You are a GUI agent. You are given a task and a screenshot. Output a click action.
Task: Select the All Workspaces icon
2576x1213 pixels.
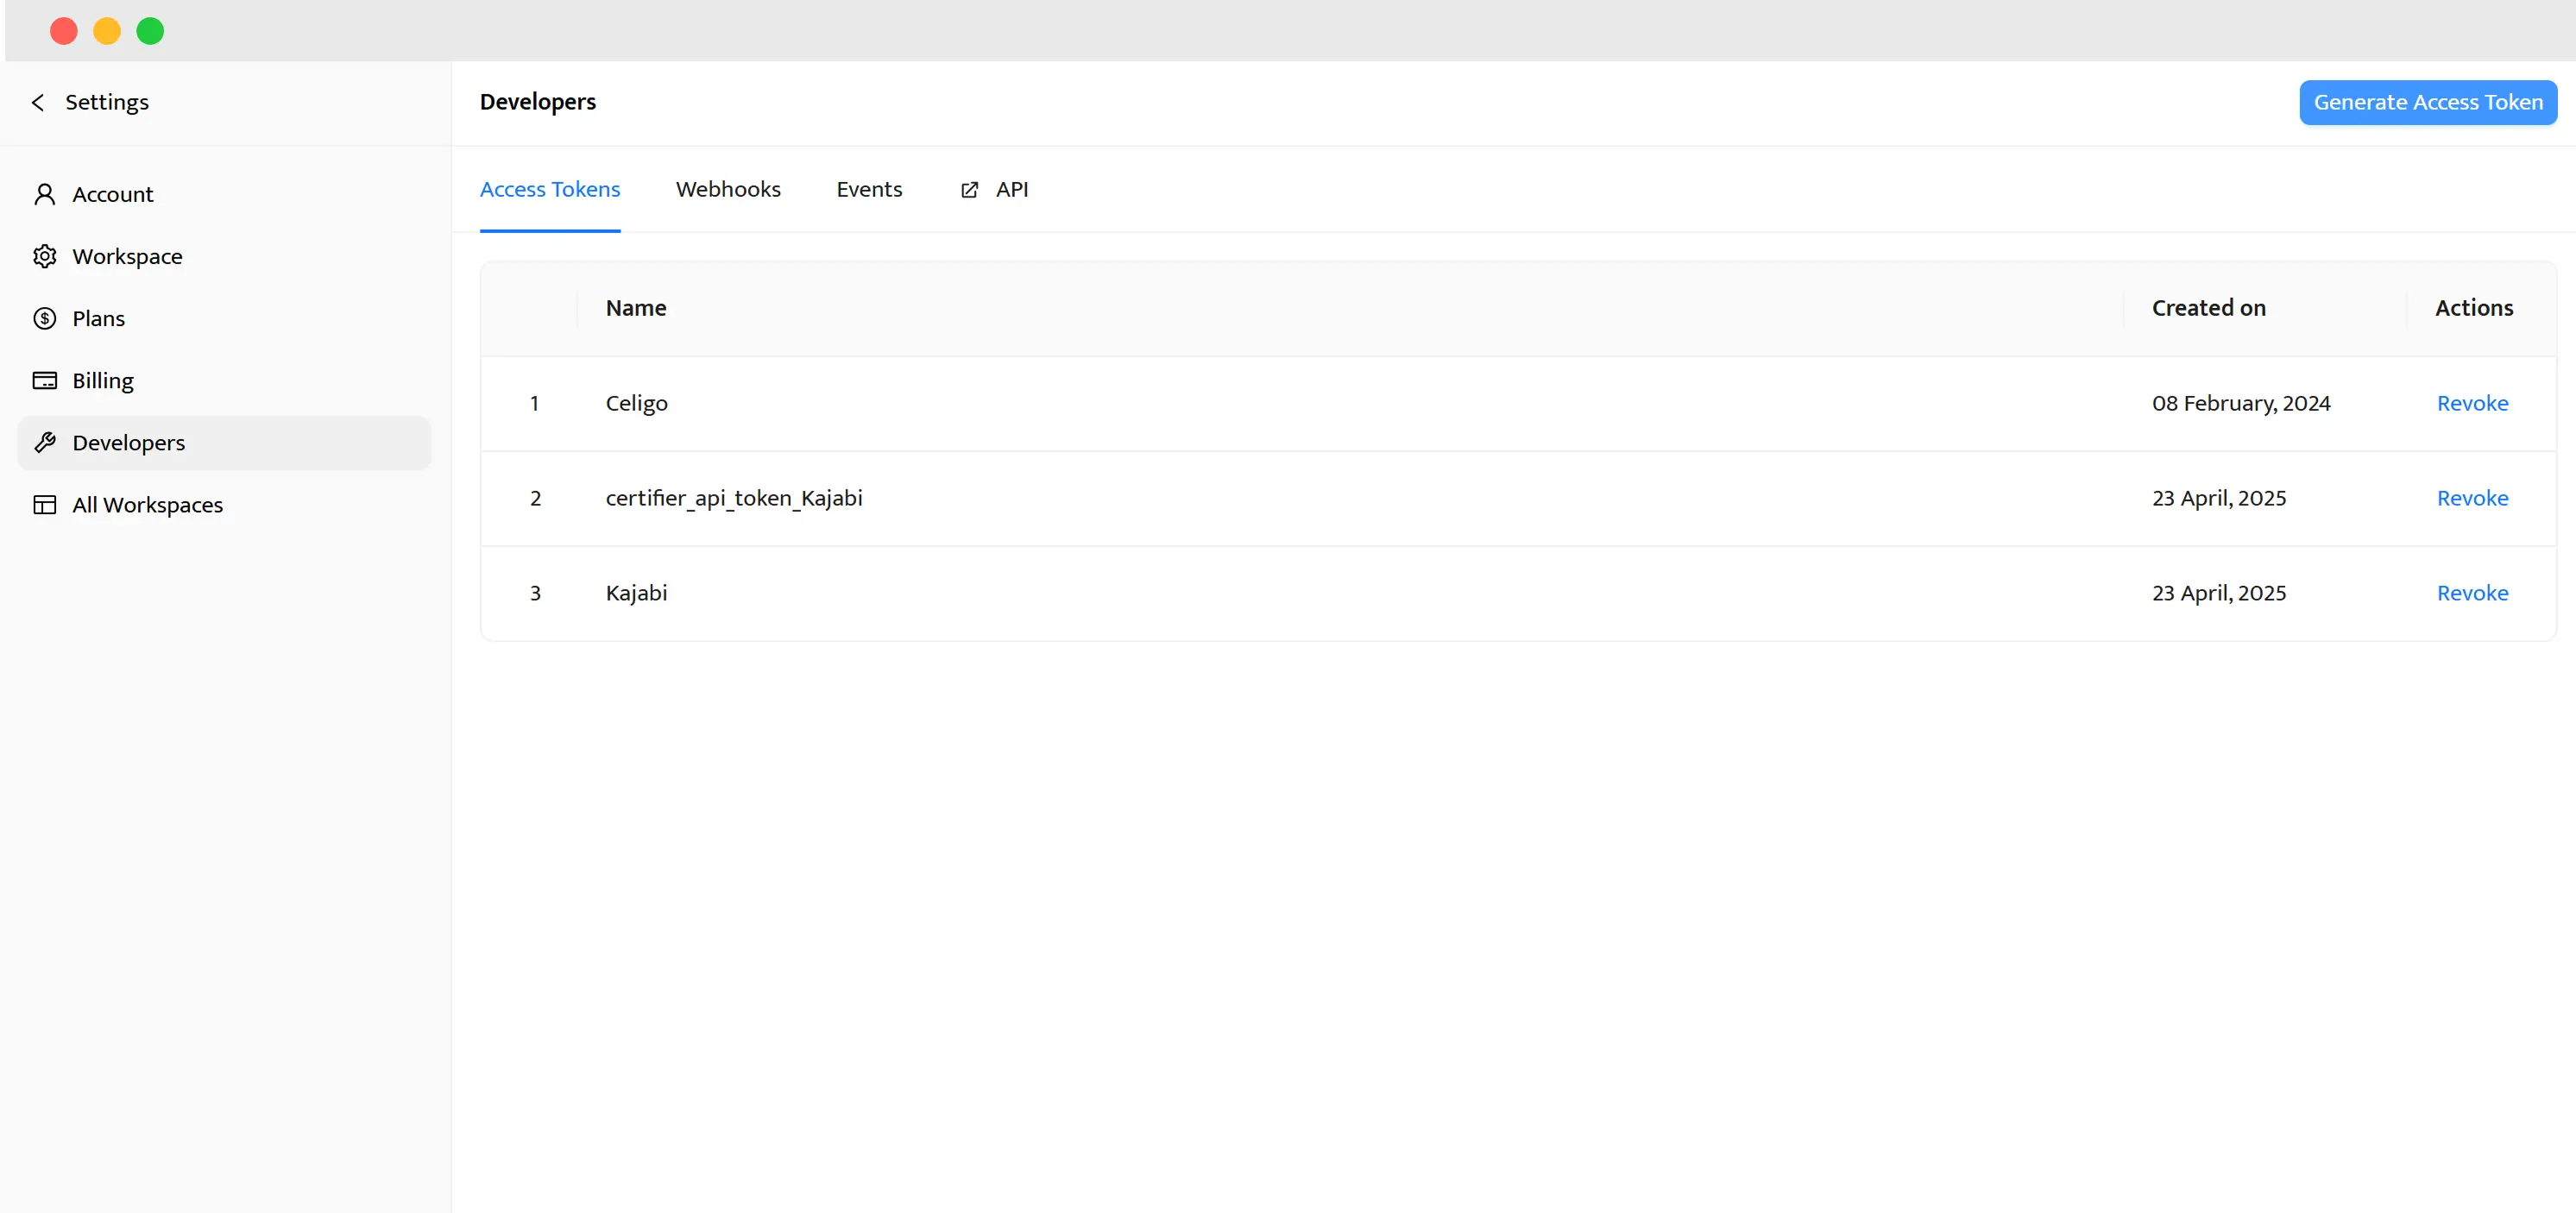click(45, 504)
